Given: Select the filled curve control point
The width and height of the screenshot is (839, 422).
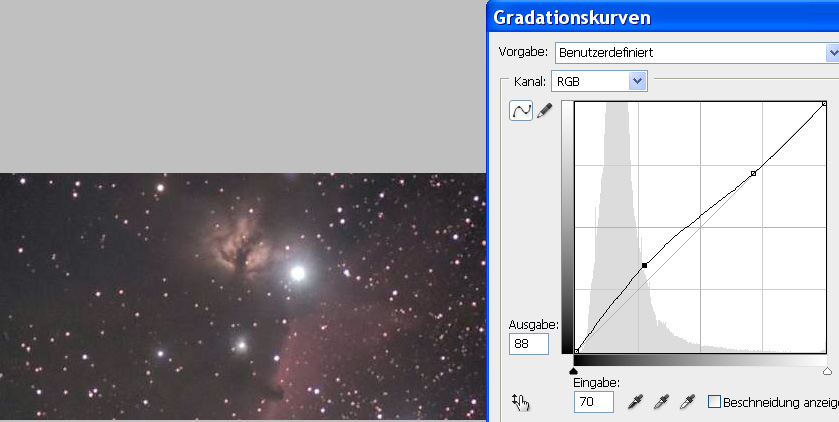Looking at the screenshot, I should pyautogui.click(x=645, y=265).
